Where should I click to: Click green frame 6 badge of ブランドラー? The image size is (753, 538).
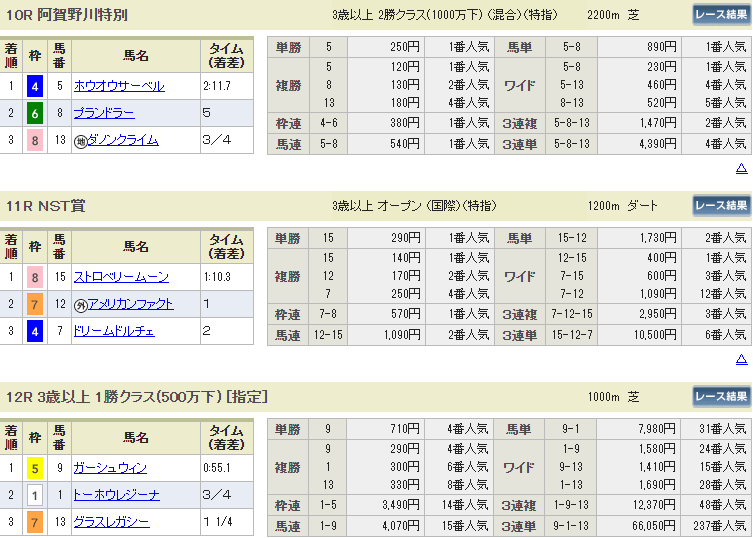pyautogui.click(x=35, y=113)
